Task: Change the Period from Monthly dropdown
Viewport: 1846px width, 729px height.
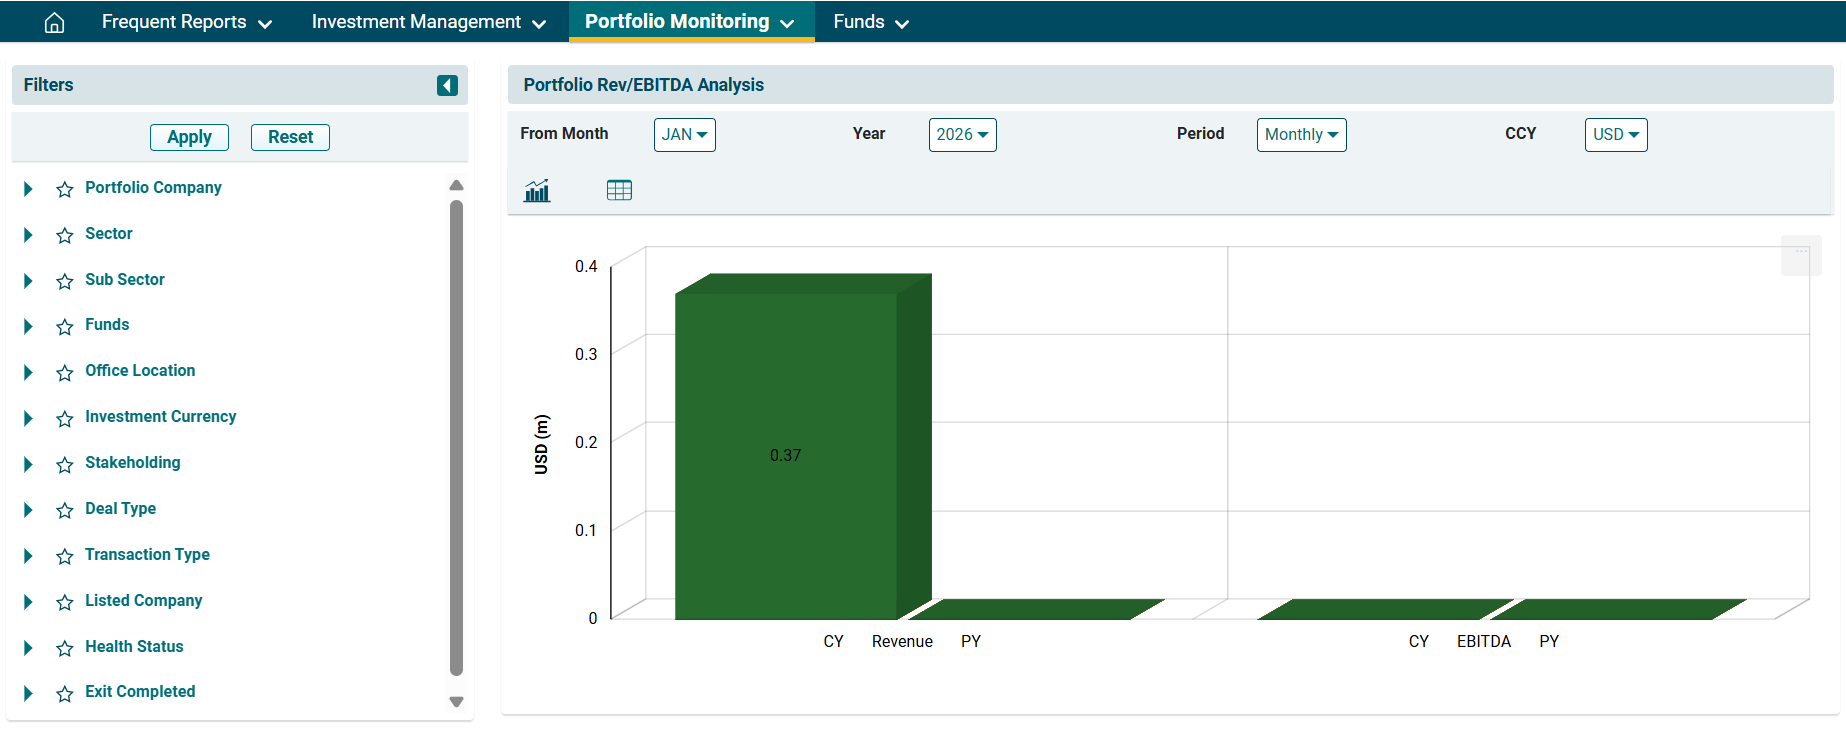Action: 1300,135
